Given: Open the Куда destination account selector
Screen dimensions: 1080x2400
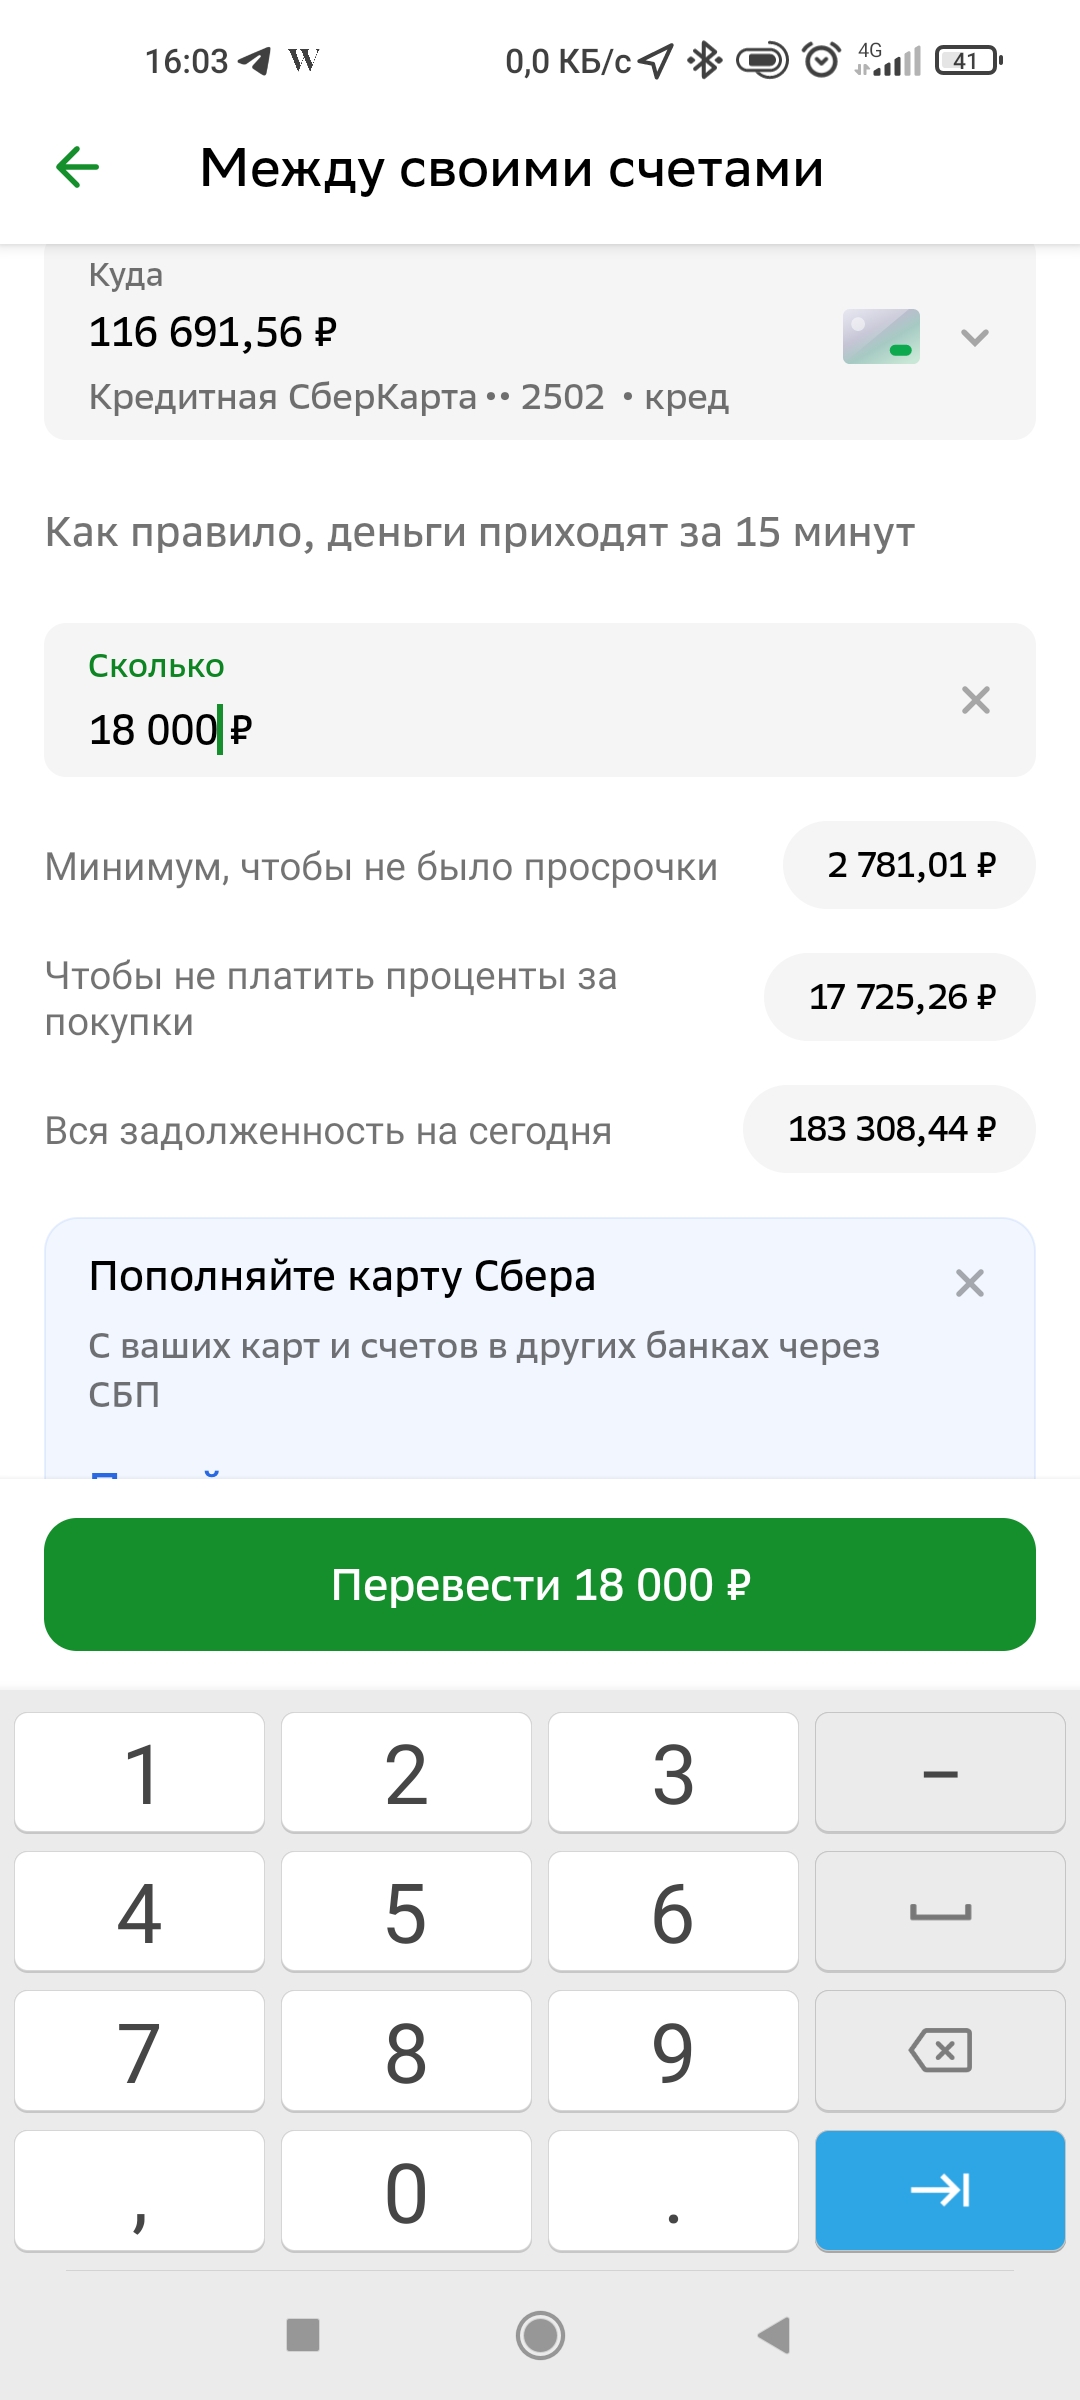Looking at the screenshot, I should [x=540, y=340].
